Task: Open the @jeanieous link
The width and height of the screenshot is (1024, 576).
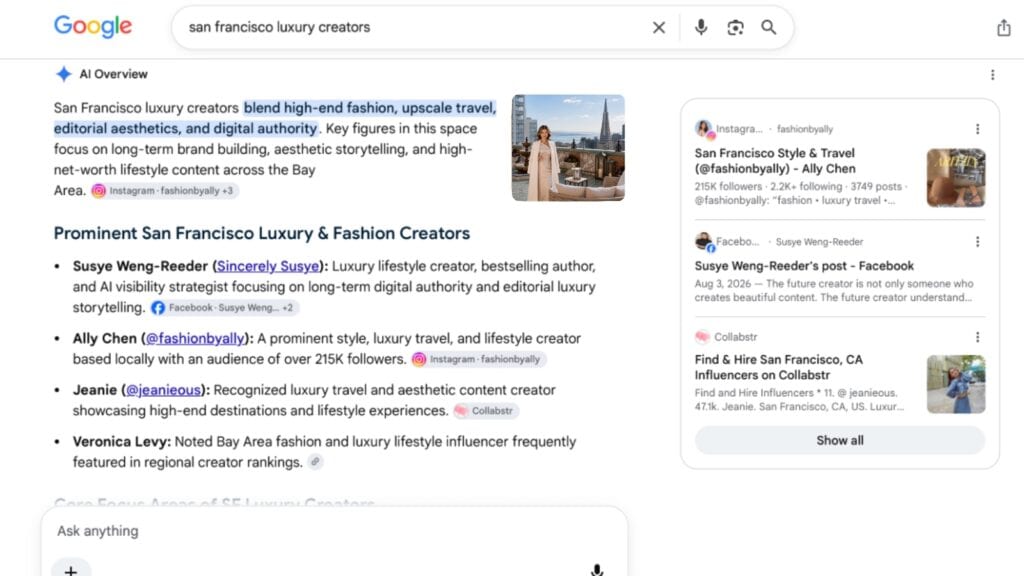Action: click(x=163, y=390)
